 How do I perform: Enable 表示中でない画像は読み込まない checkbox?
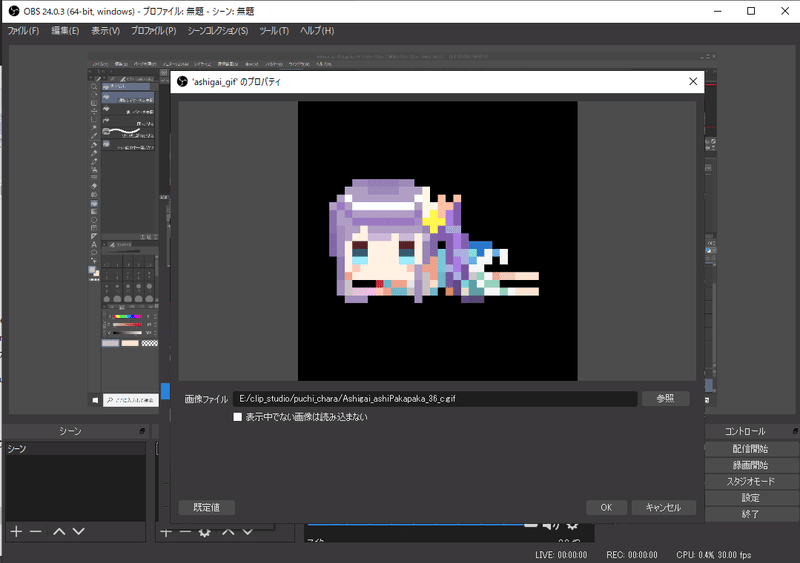pos(237,417)
